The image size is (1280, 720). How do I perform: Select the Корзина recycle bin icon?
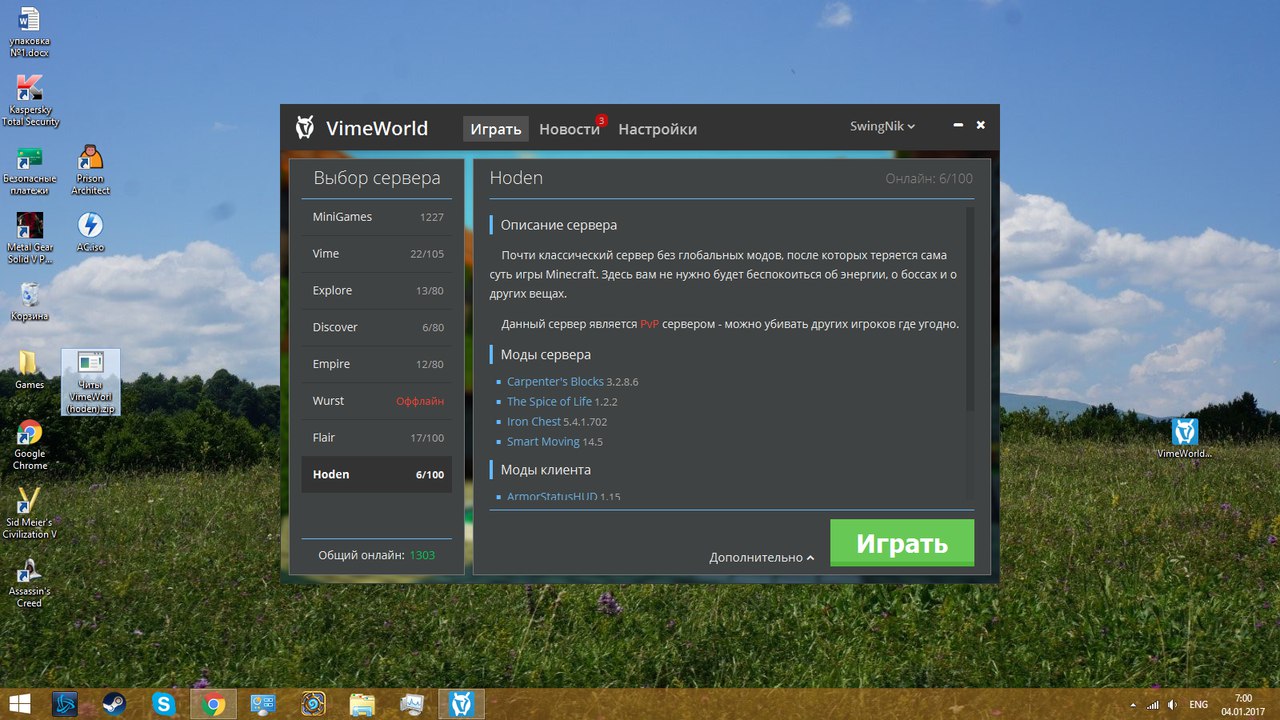[x=30, y=301]
